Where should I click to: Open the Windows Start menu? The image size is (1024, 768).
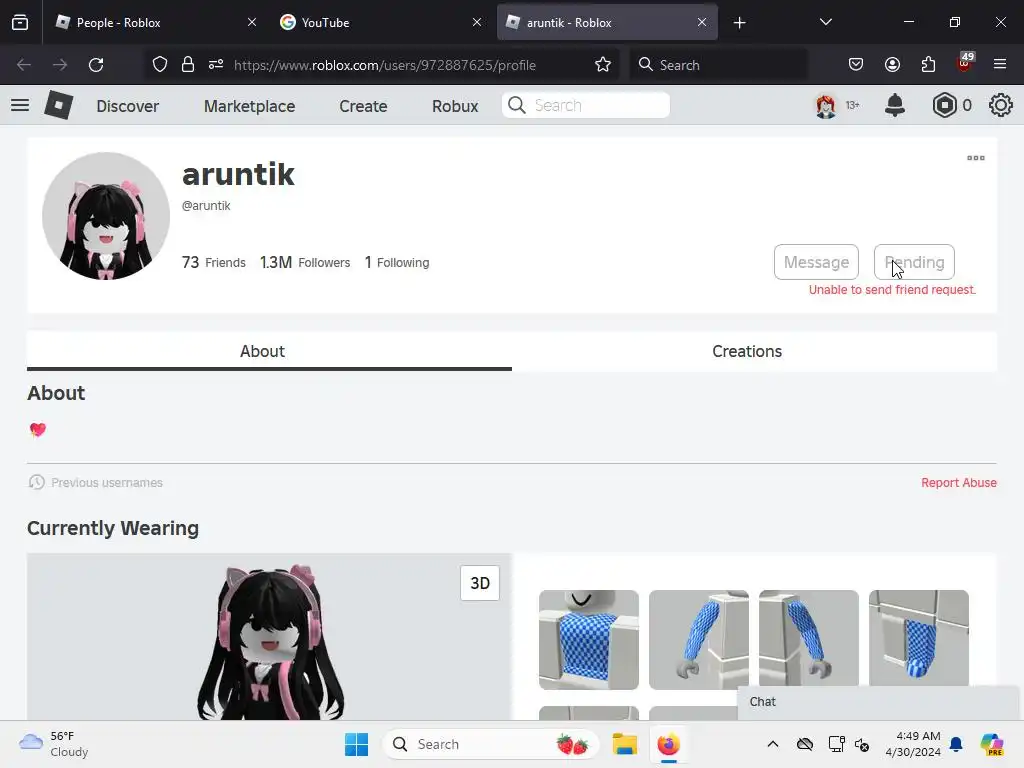pos(357,744)
